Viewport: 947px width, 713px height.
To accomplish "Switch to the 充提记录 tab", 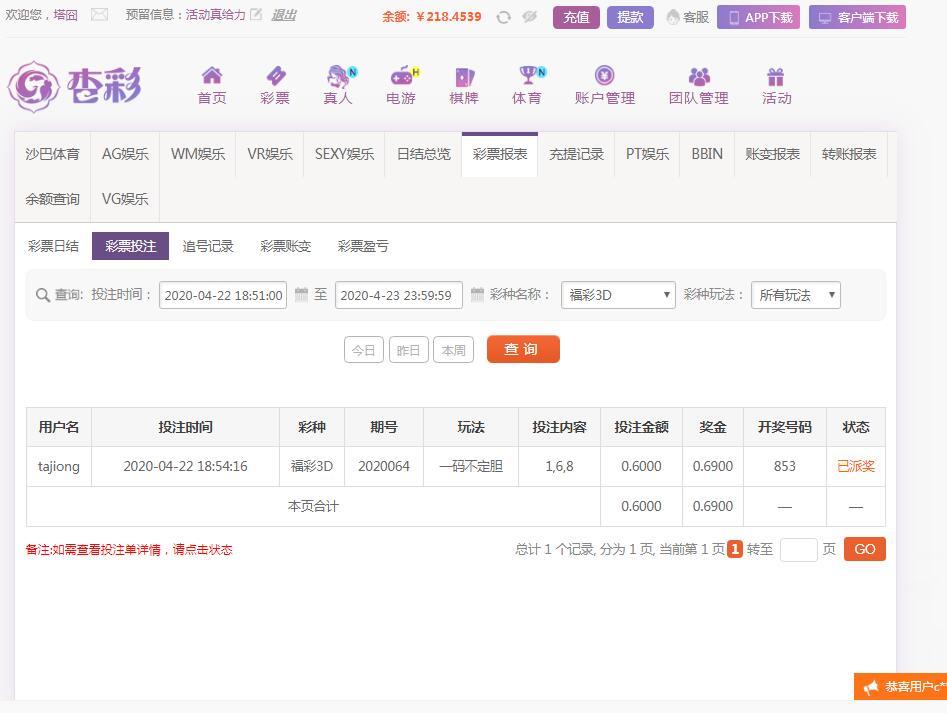I will click(576, 154).
